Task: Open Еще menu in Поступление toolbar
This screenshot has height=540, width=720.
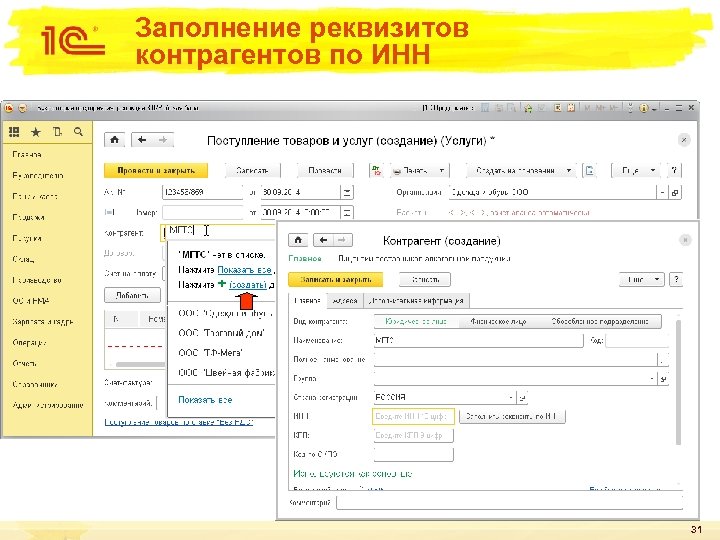Action: click(636, 170)
